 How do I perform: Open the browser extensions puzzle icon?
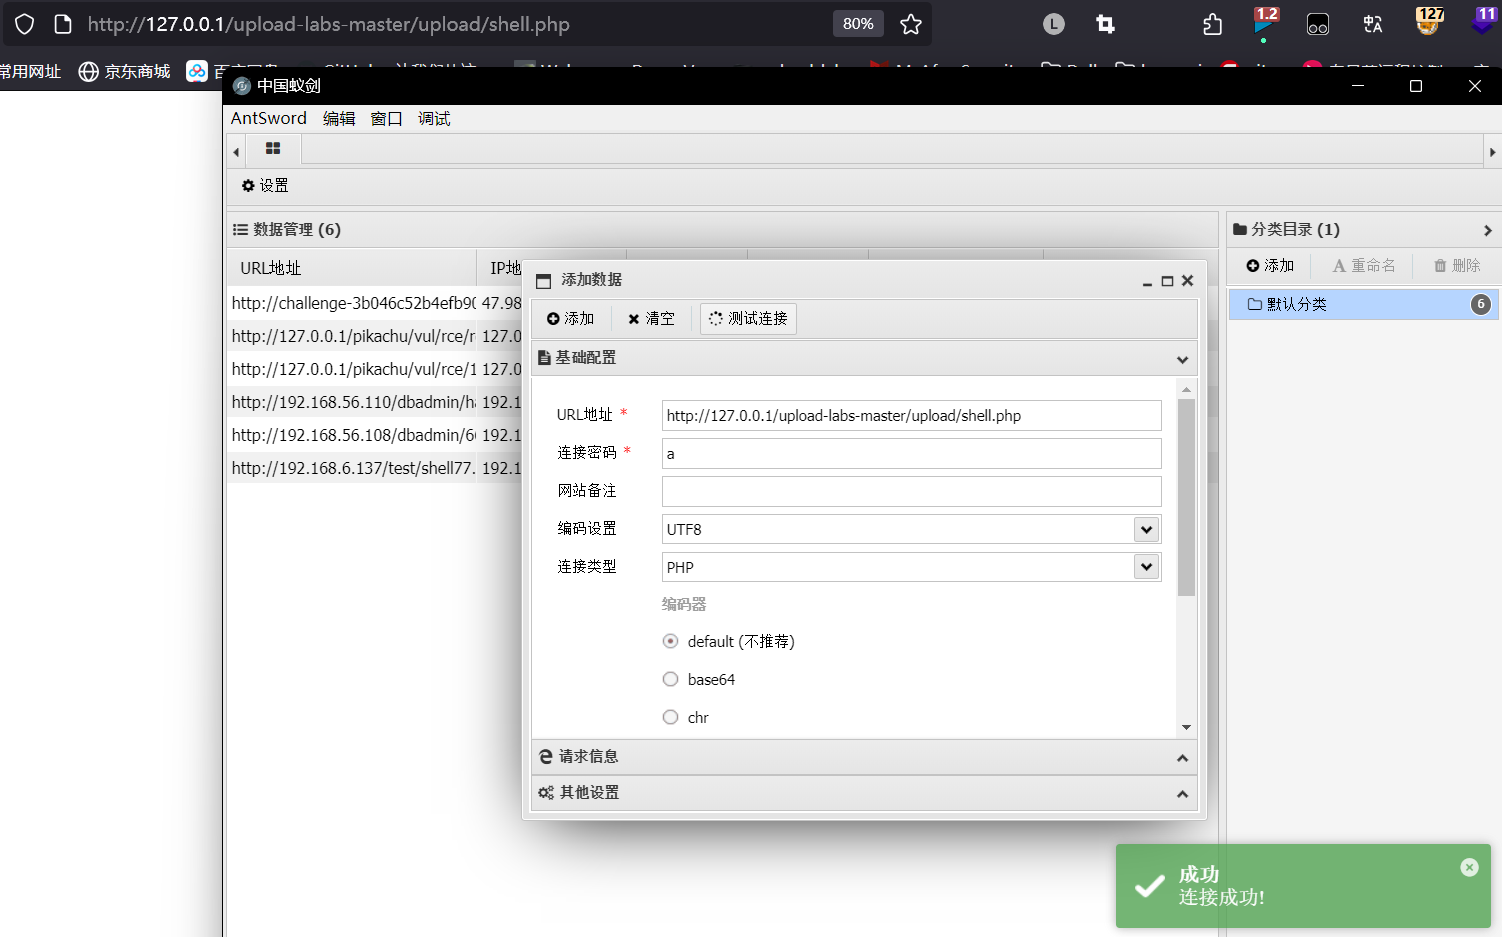tap(1212, 24)
